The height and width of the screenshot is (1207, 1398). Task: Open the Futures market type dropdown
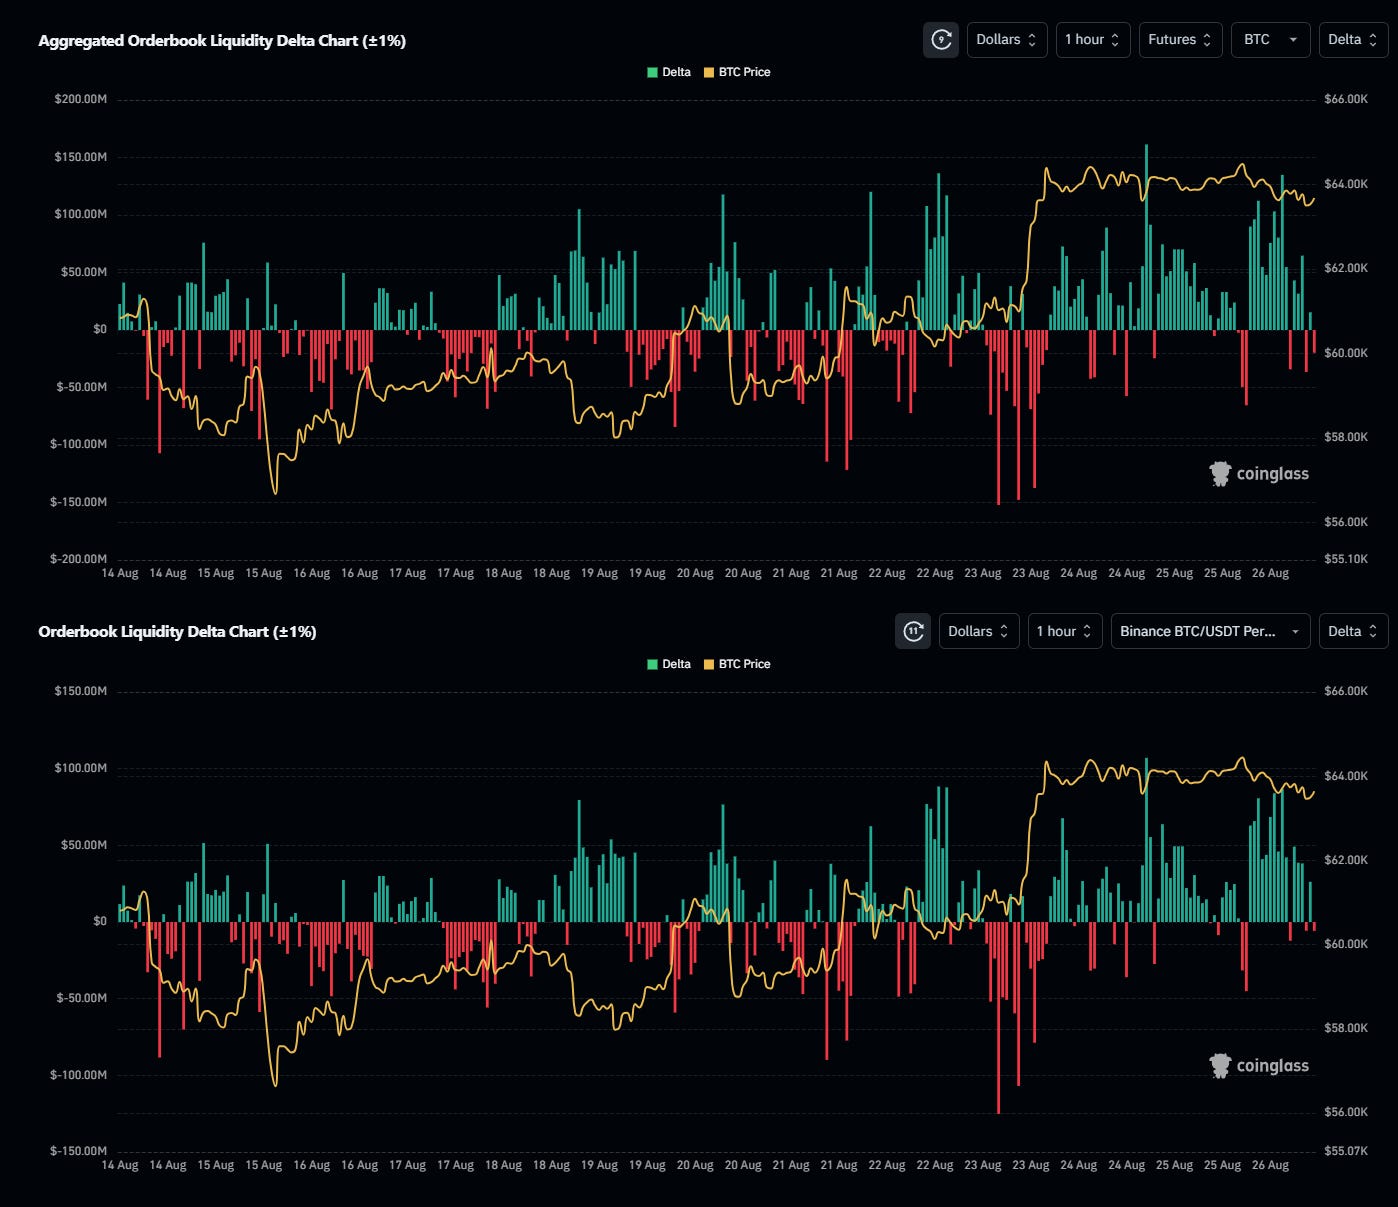[x=1181, y=40]
